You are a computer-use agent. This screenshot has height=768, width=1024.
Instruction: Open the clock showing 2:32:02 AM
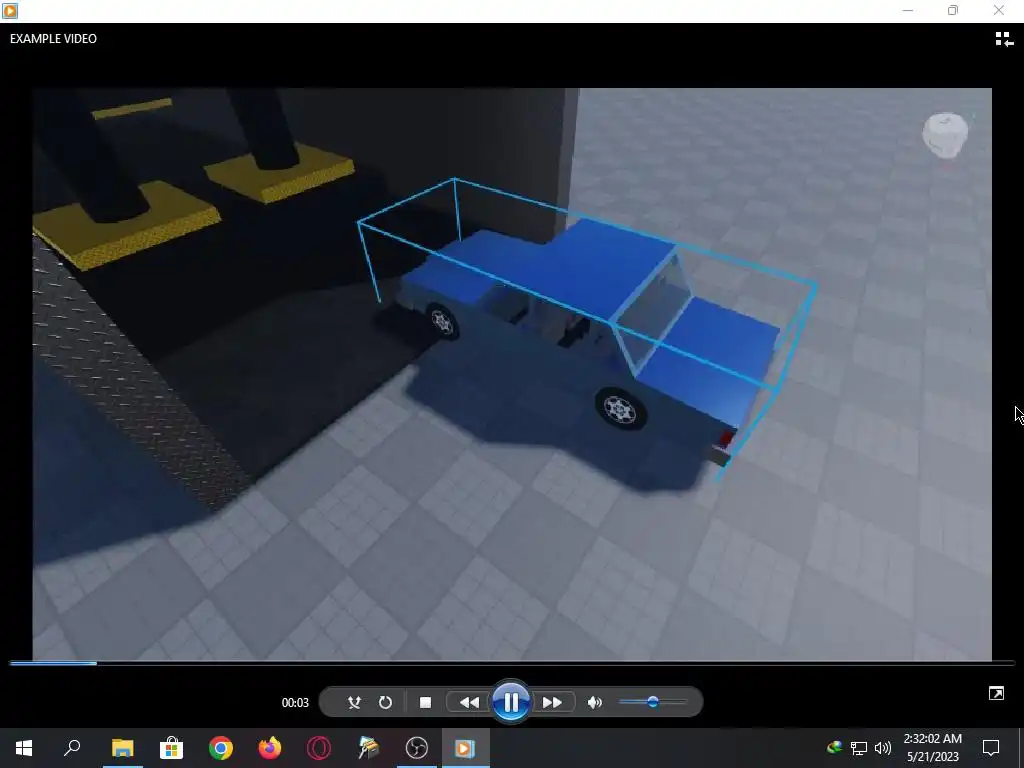coord(932,748)
